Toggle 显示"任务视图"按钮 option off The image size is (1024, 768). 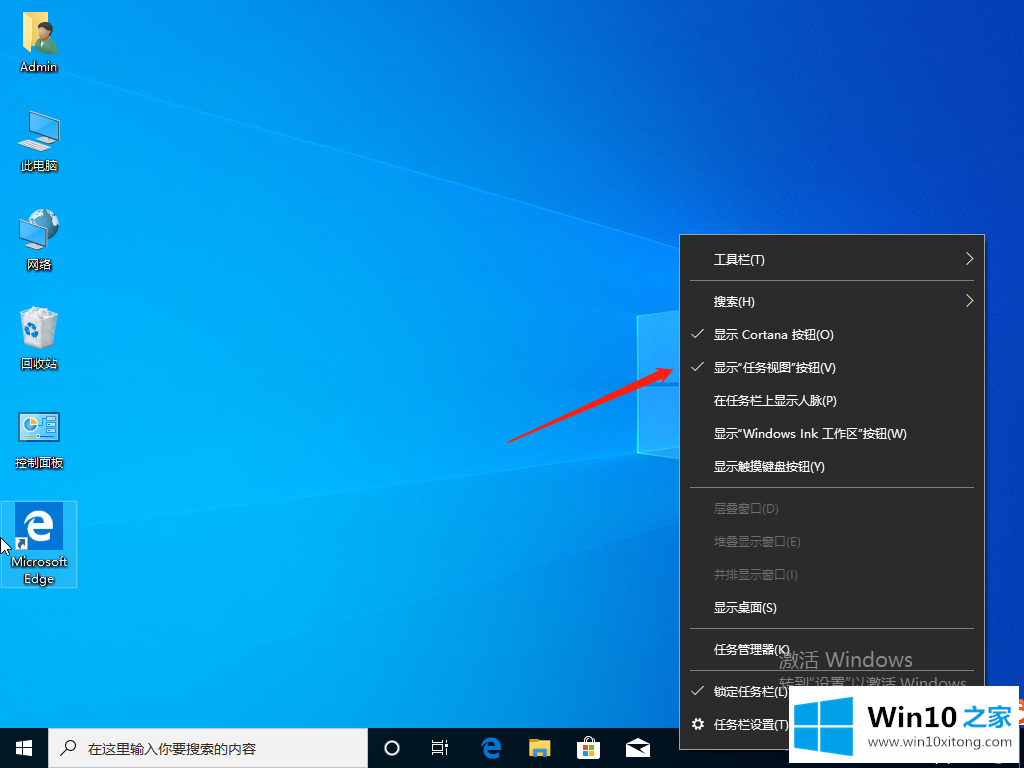[774, 368]
